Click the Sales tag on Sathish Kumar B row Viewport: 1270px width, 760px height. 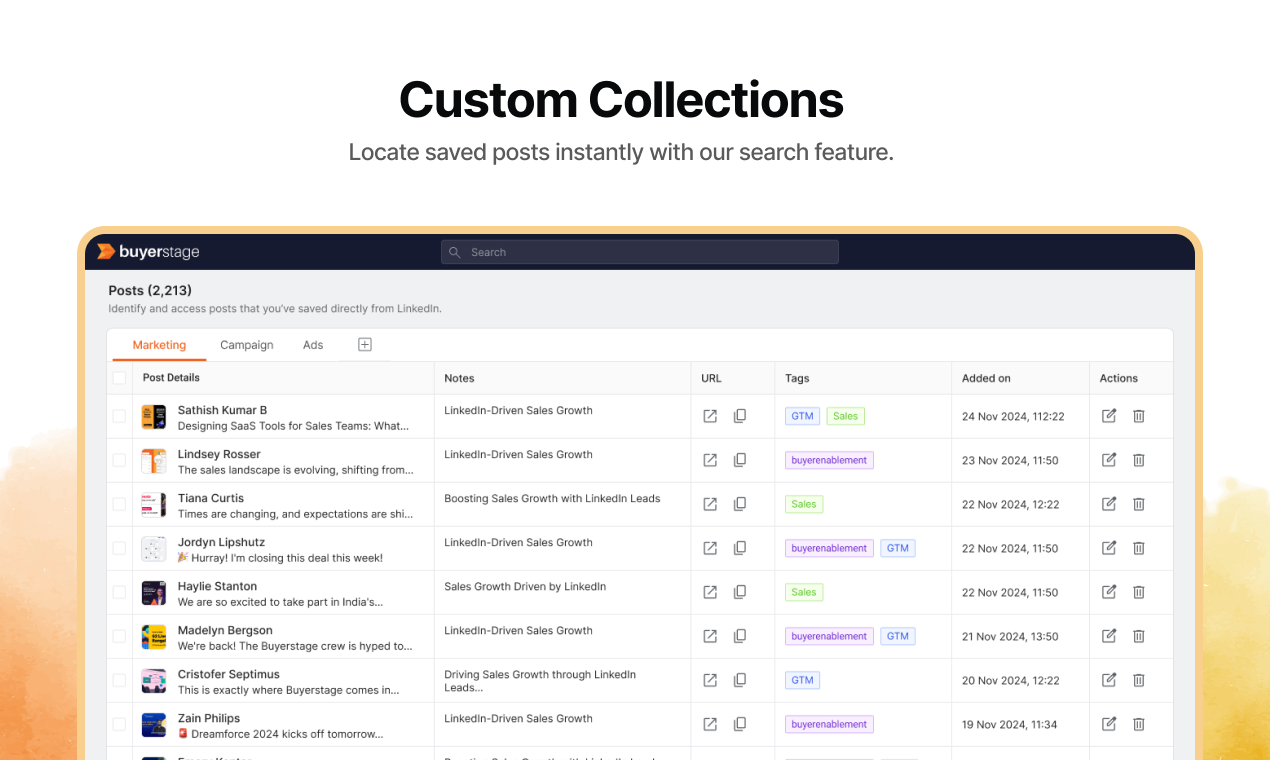(x=845, y=416)
